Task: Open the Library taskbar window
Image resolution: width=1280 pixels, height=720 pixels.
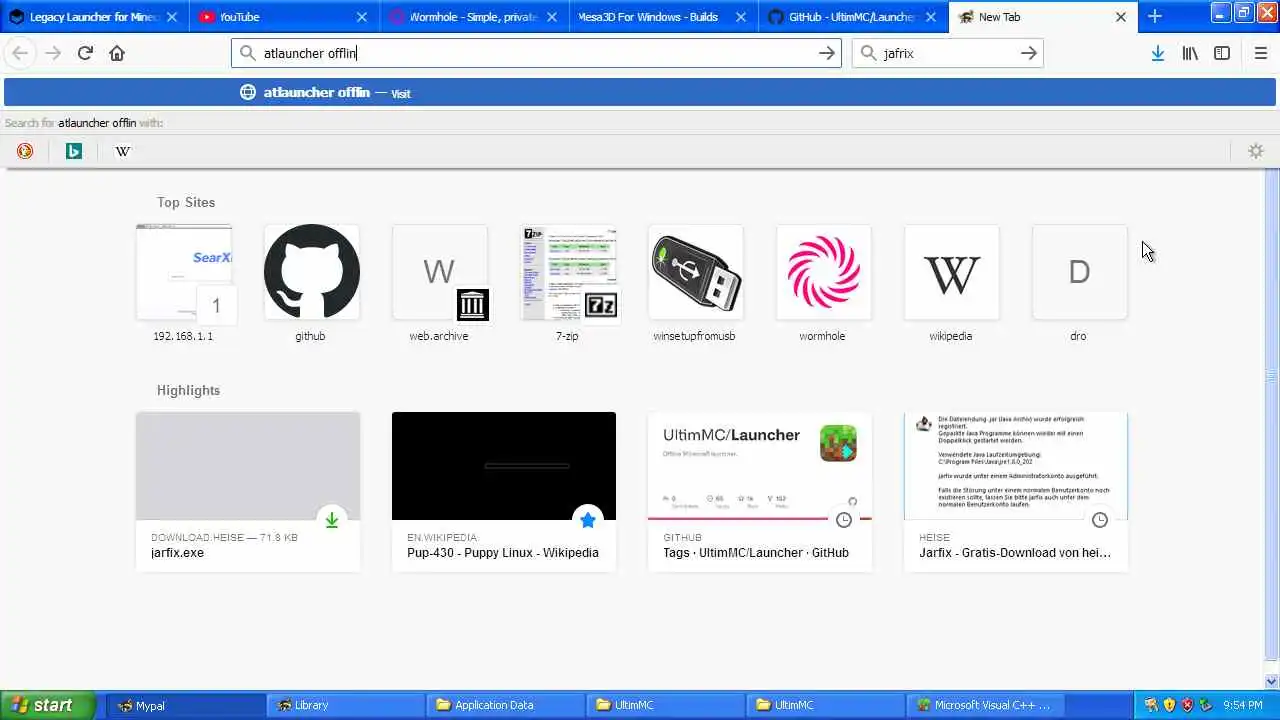Action: point(345,705)
